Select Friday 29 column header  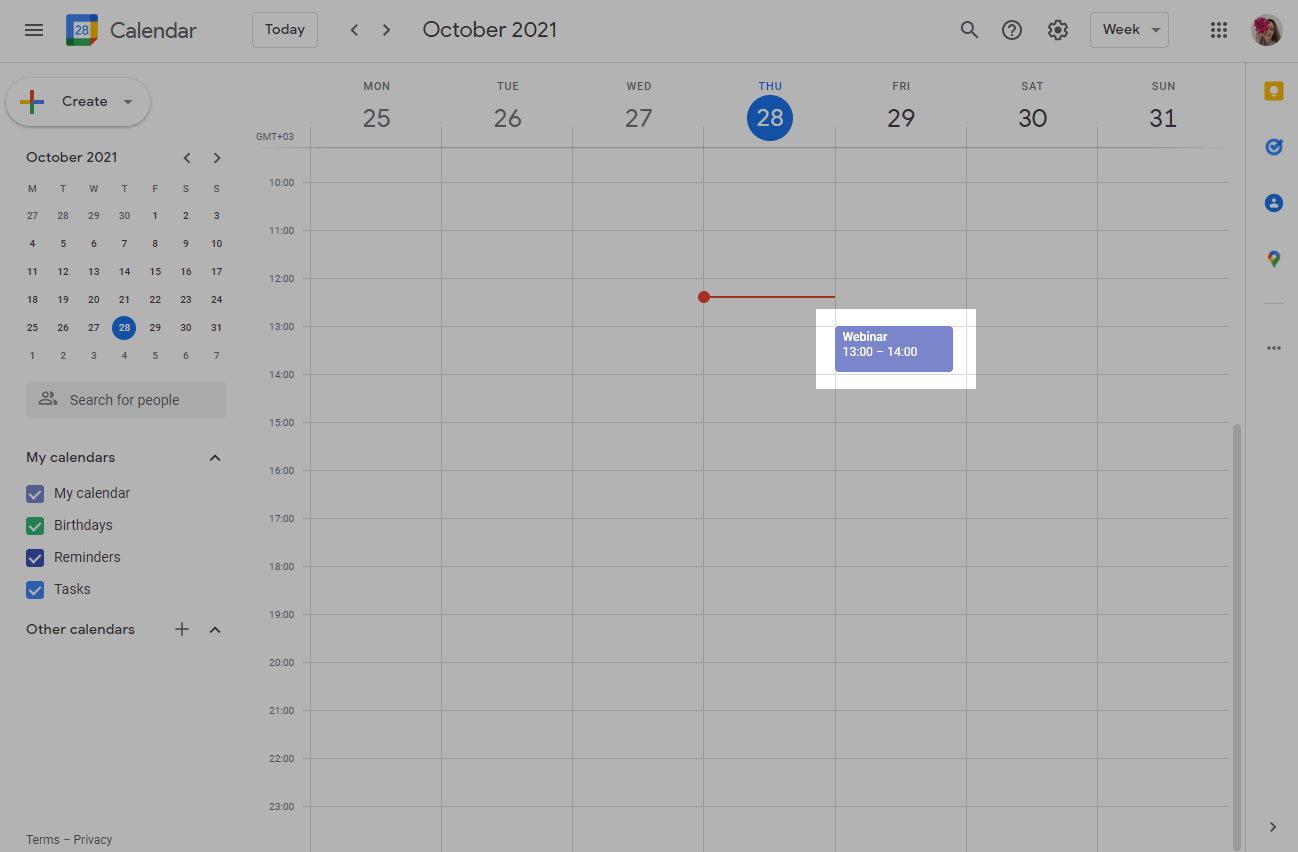(901, 107)
